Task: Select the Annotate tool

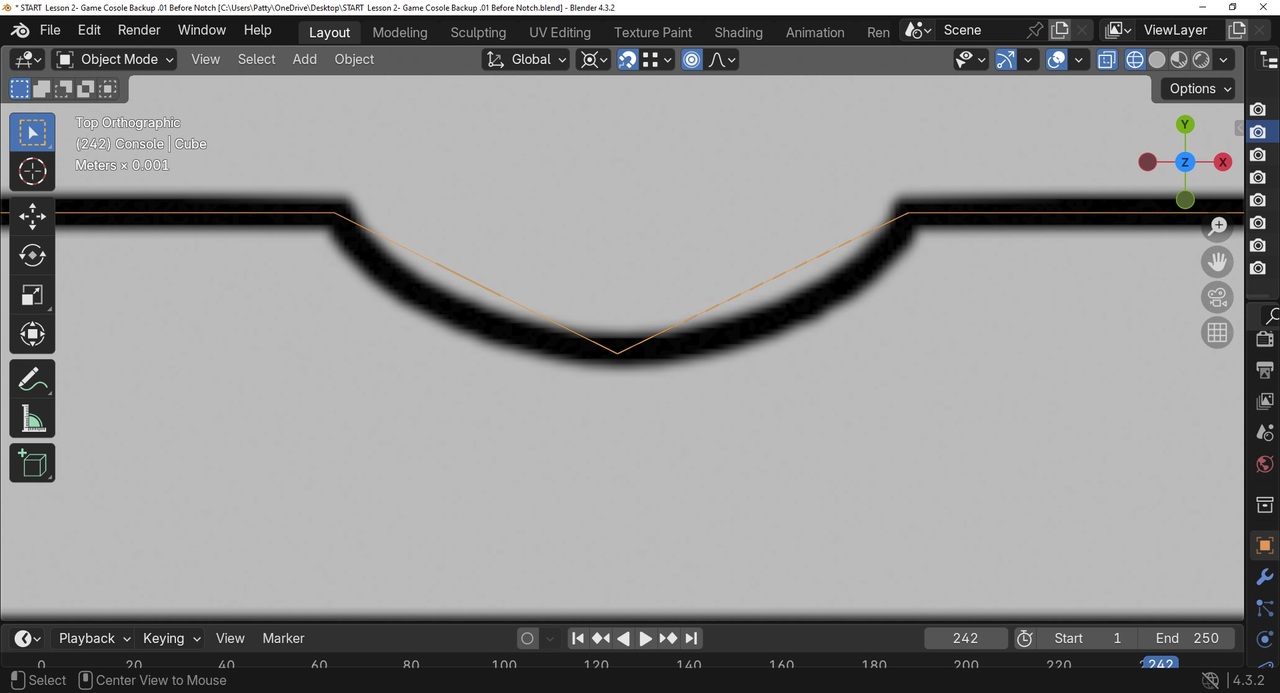Action: (x=32, y=379)
